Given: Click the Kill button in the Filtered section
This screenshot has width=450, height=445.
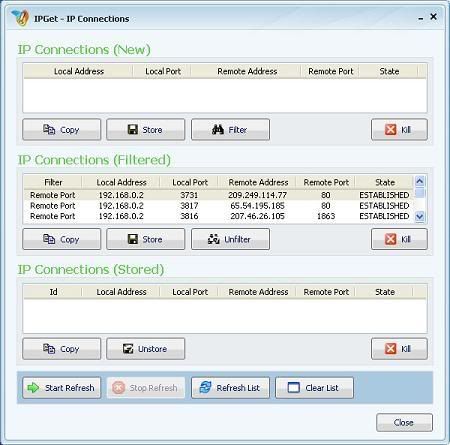Looking at the screenshot, I should coord(399,239).
